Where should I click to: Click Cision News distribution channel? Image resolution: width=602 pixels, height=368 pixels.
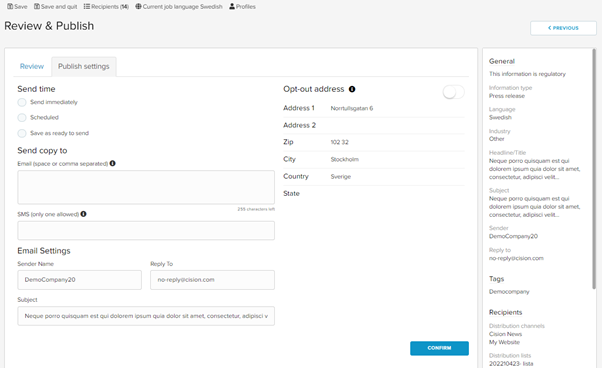point(505,334)
